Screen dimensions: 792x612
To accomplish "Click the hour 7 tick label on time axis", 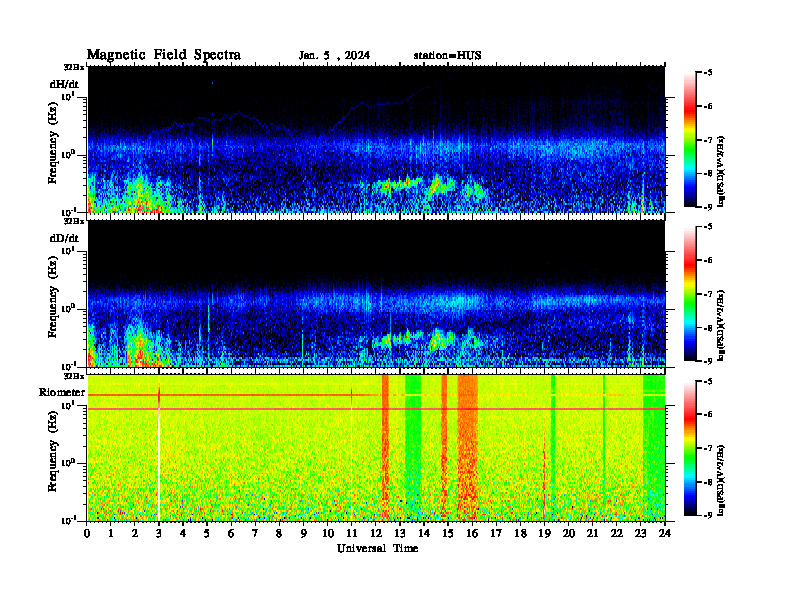I will (x=255, y=534).
